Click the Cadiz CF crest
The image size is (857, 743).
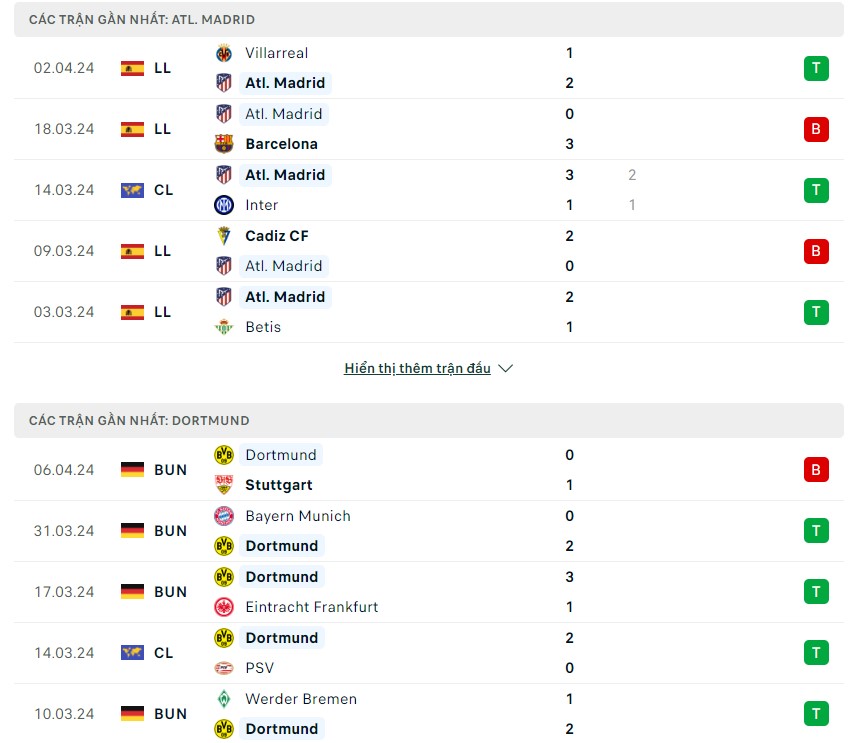[225, 236]
